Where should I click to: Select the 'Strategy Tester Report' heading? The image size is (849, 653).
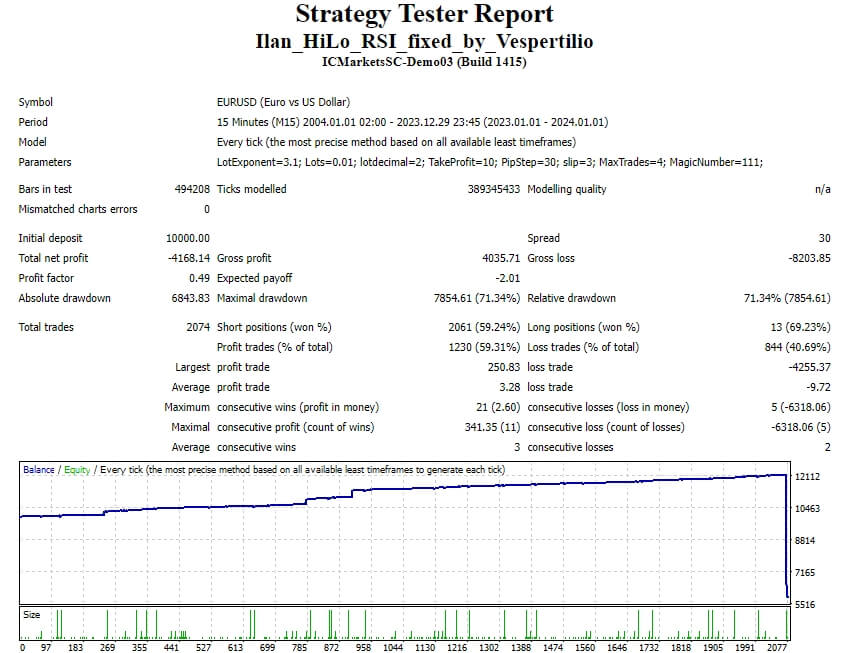[424, 15]
